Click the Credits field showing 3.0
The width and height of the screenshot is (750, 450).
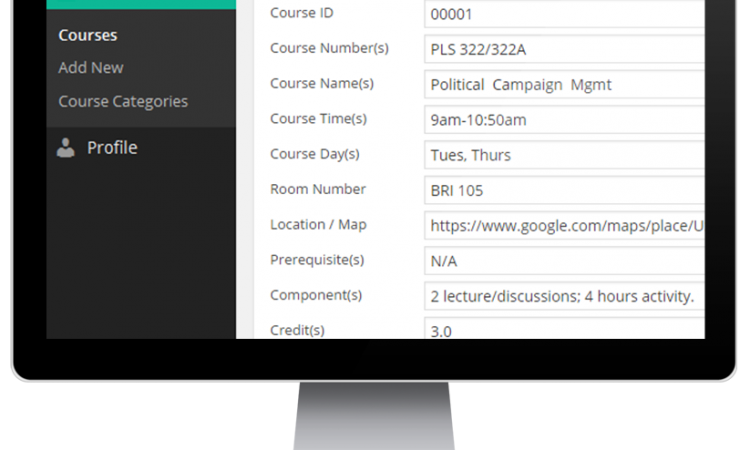tap(564, 329)
